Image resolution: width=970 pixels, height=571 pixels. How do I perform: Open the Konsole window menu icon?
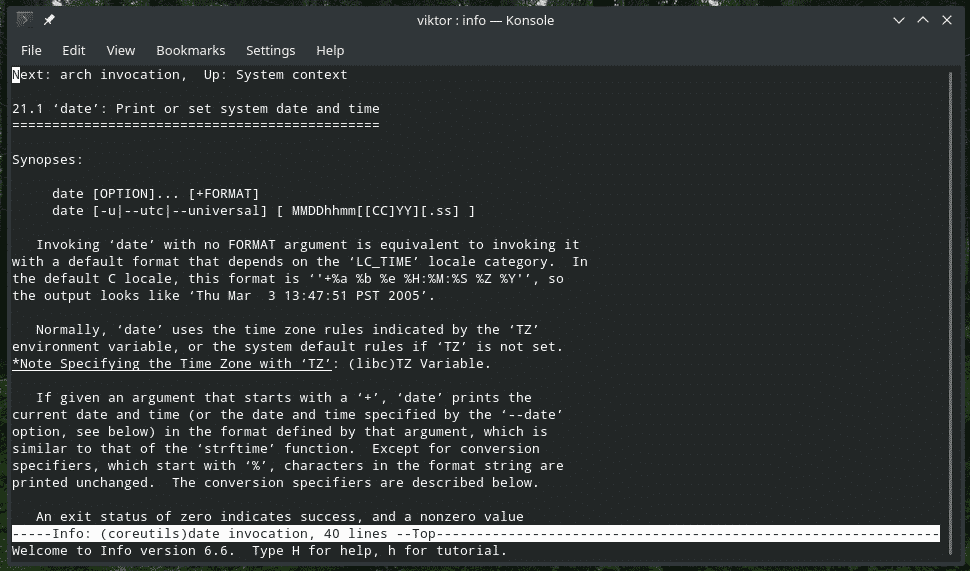click(x=25, y=20)
